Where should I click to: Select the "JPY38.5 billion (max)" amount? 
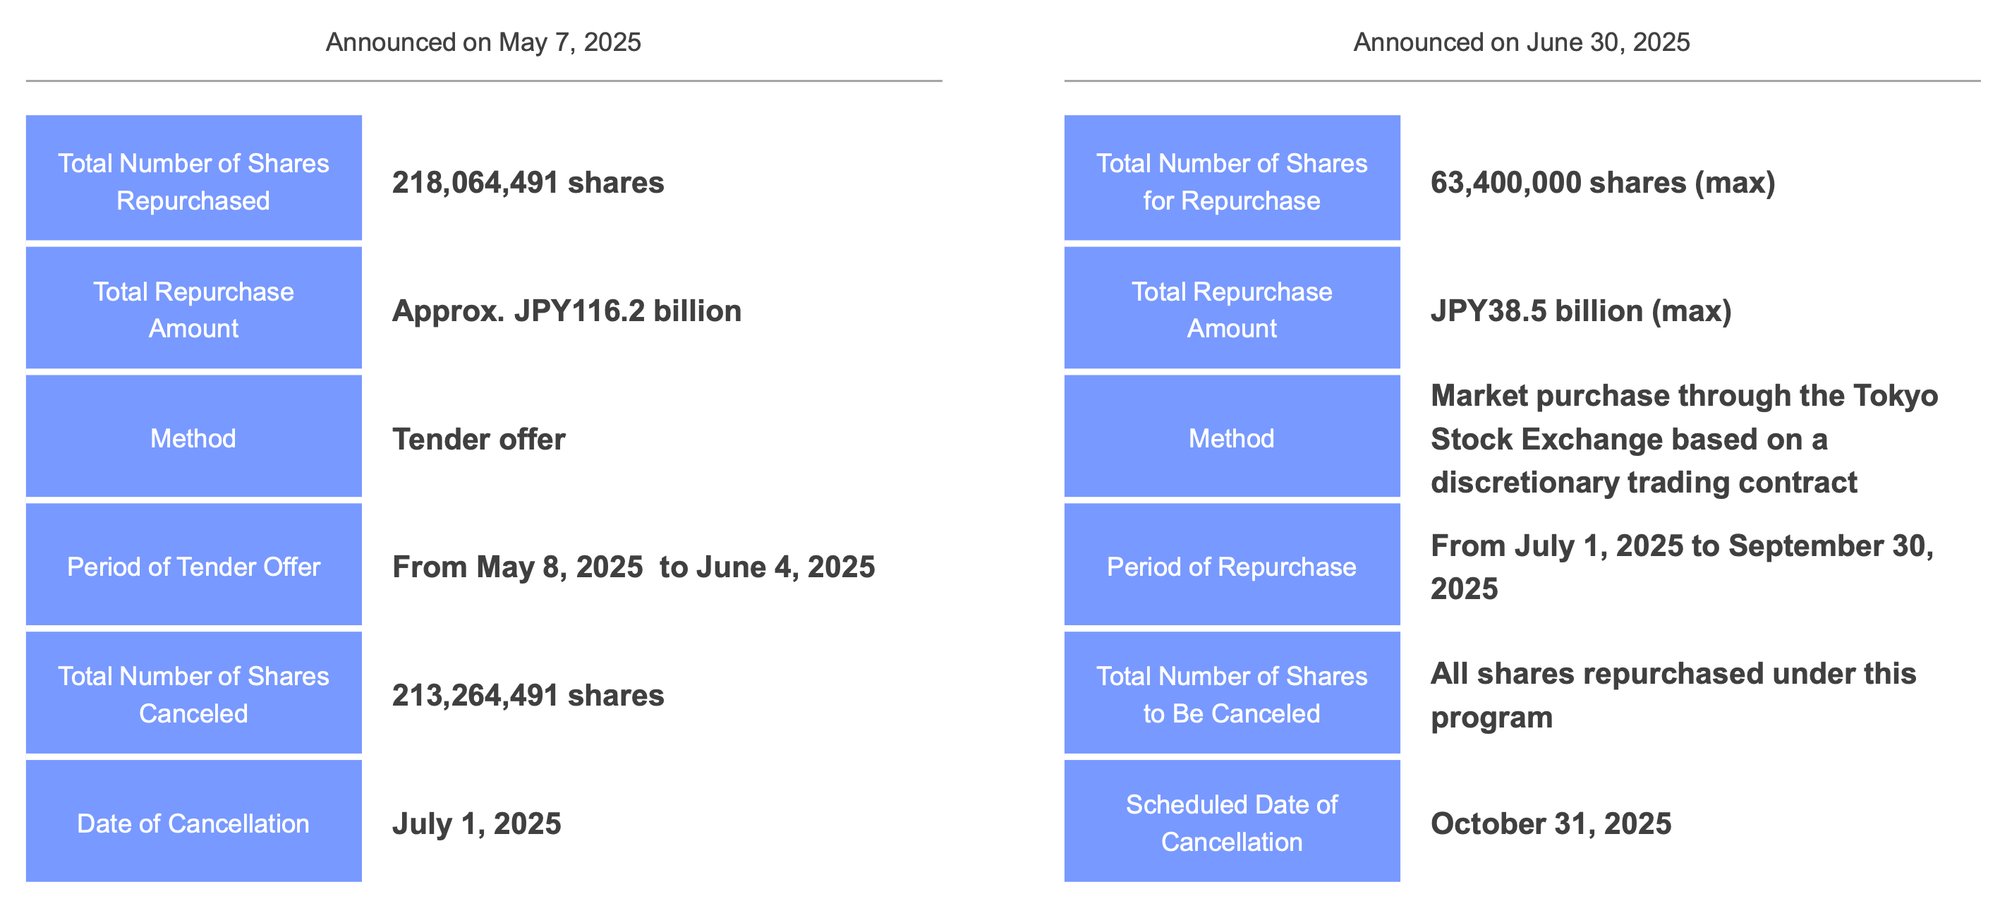(x=1580, y=311)
